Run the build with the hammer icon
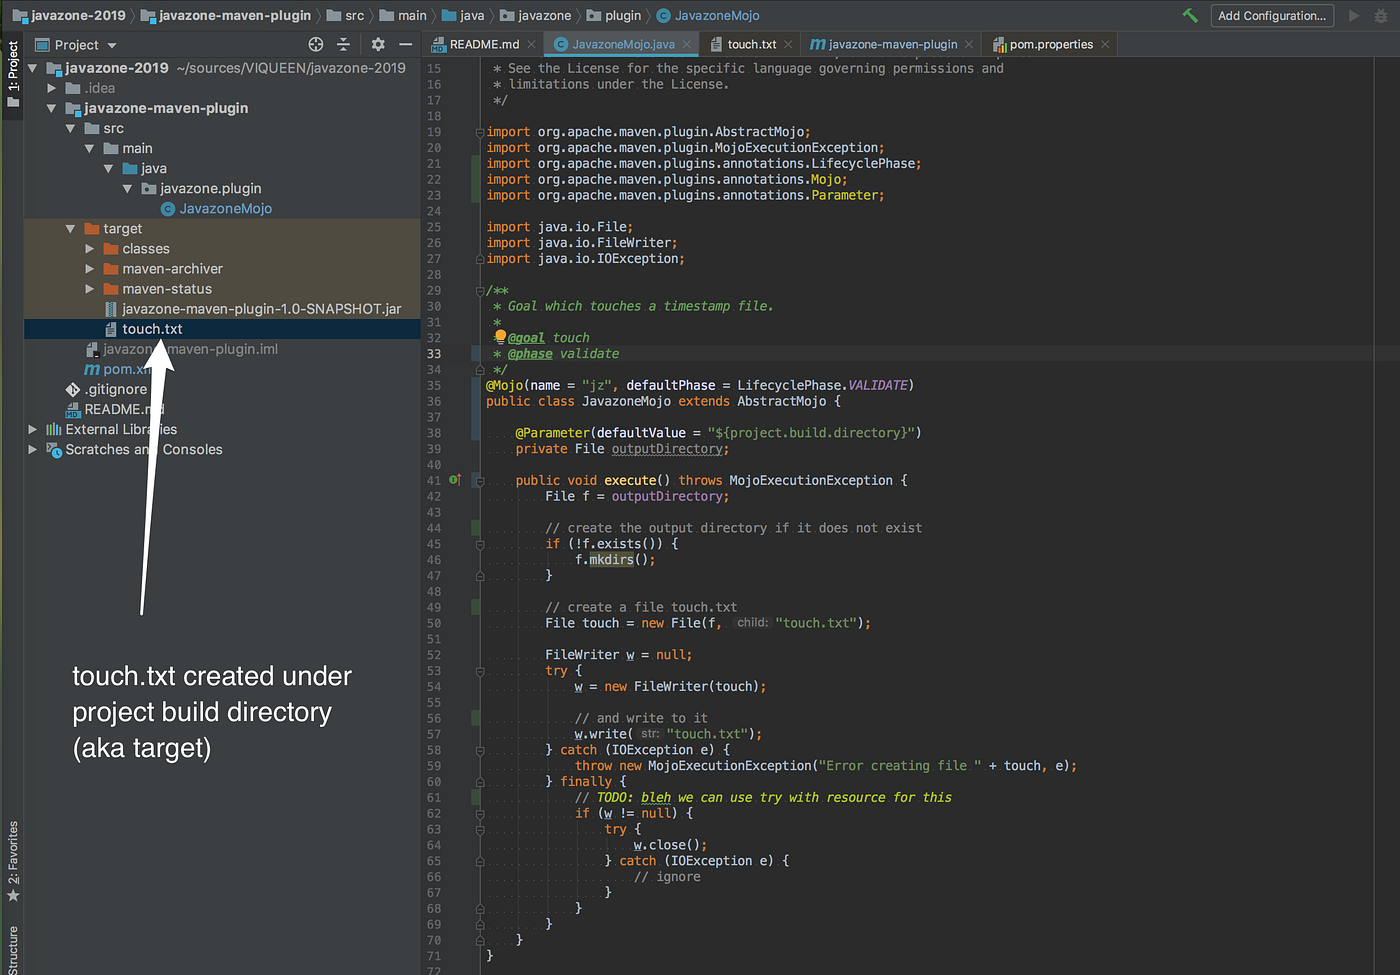This screenshot has height=975, width=1400. tap(1190, 15)
